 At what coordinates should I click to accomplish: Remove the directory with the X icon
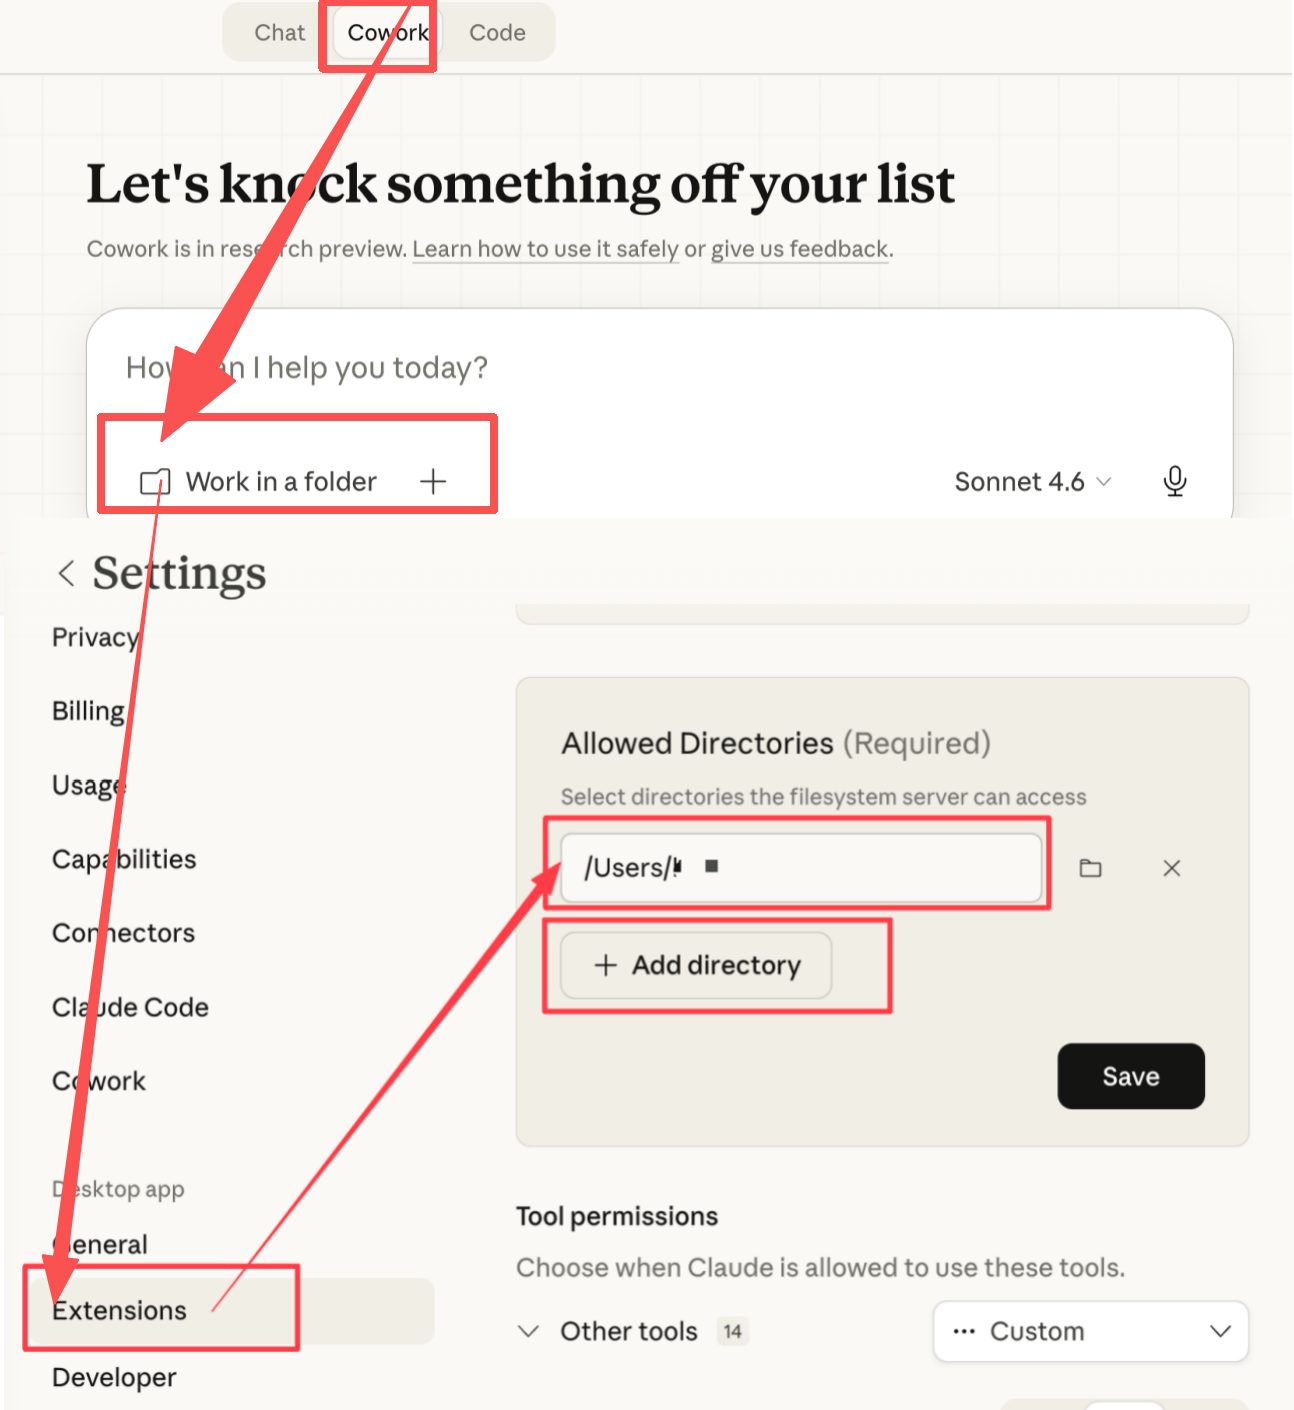[x=1172, y=868]
